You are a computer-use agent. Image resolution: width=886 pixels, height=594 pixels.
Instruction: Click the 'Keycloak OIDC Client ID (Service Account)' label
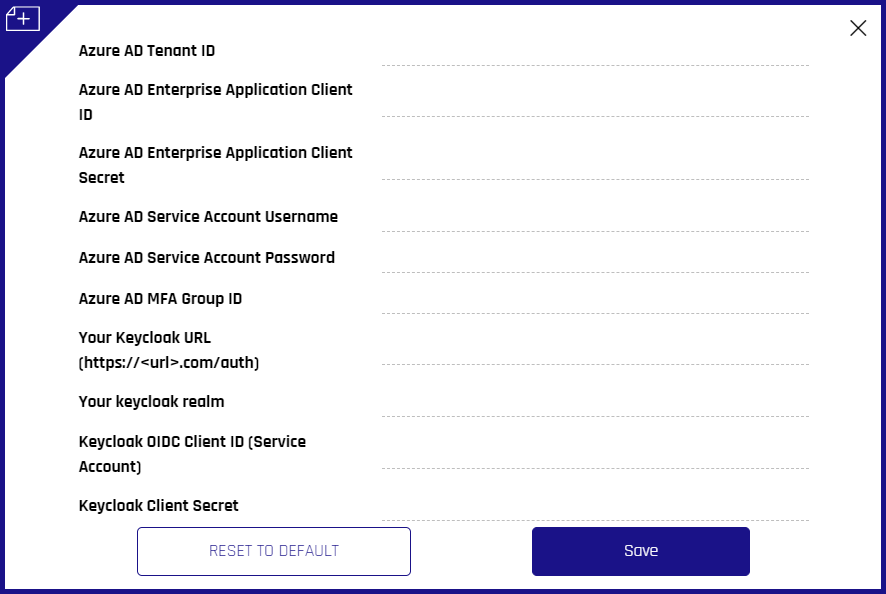[x=192, y=454]
